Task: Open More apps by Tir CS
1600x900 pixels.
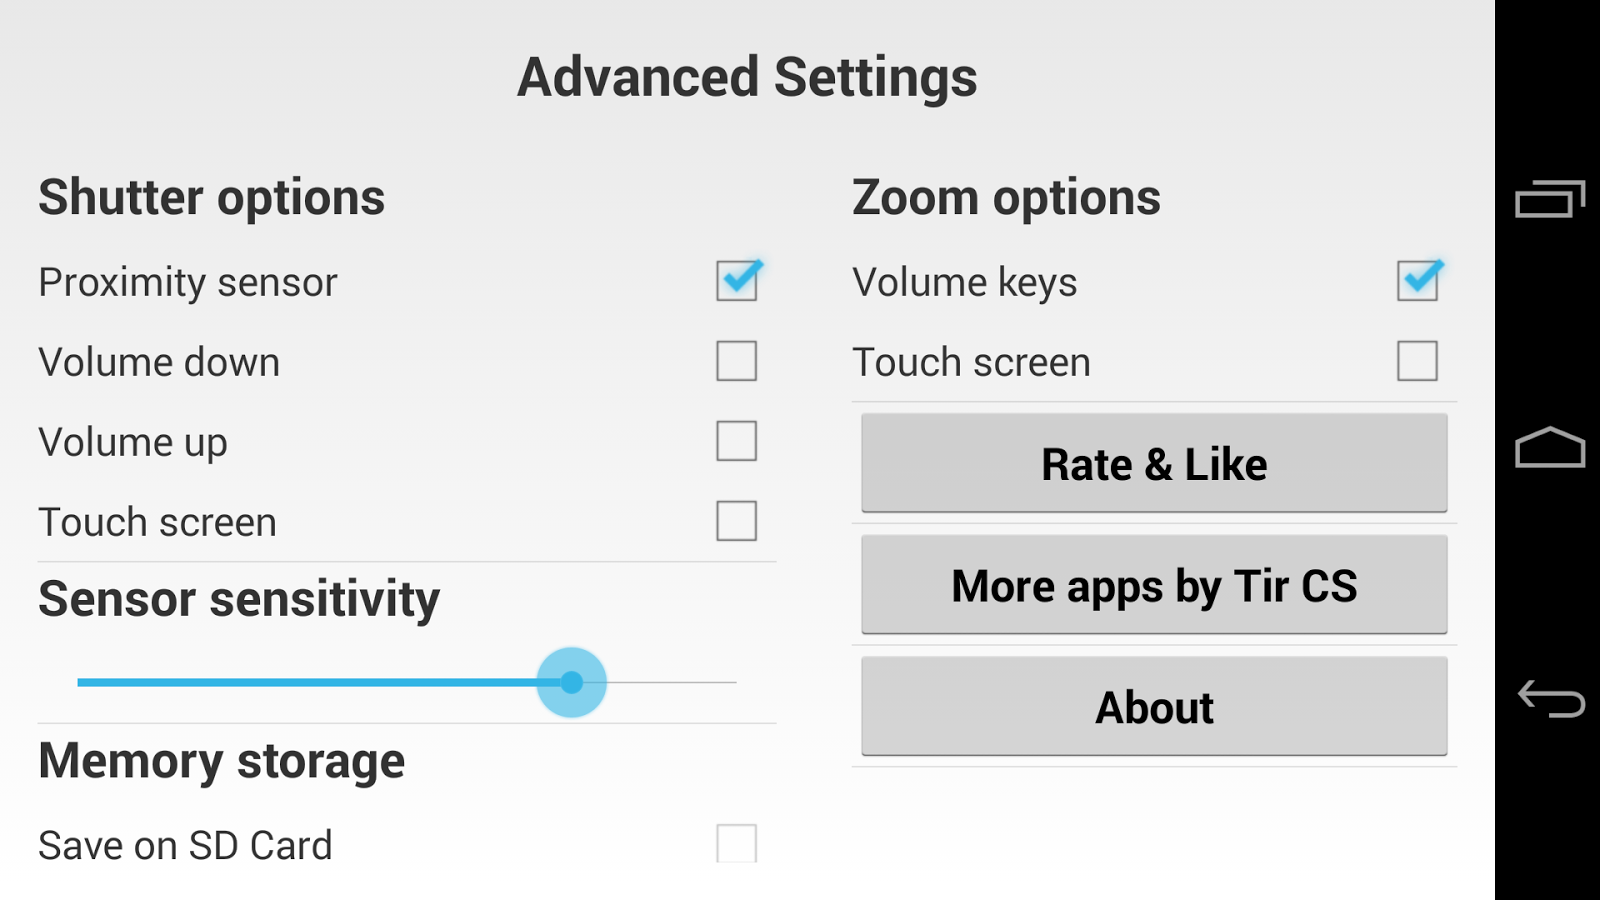Action: point(1154,585)
